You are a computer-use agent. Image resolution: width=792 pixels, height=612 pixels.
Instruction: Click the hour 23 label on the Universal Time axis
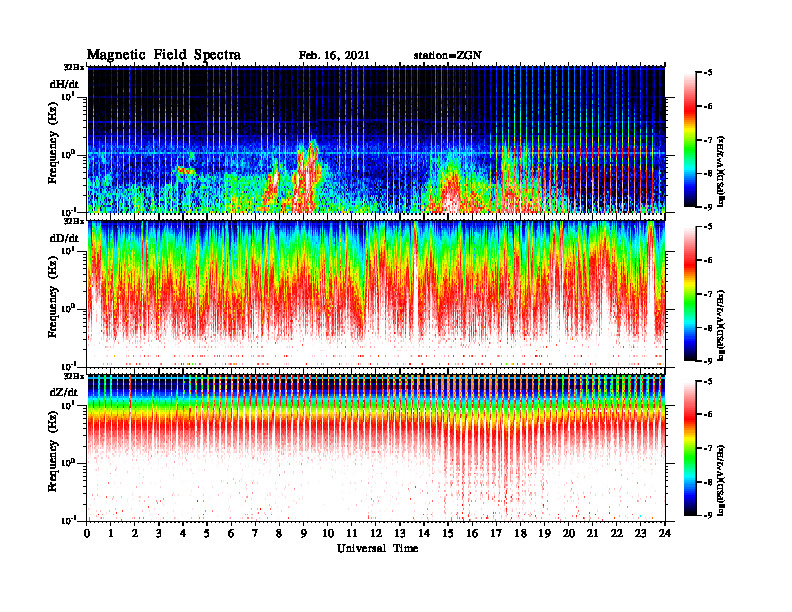[640, 534]
